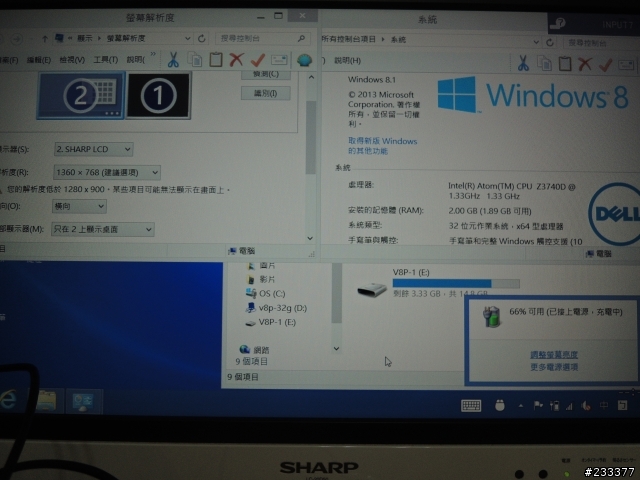Click 調整螢幕亮度 link in battery popup
640x480 pixels.
[554, 354]
